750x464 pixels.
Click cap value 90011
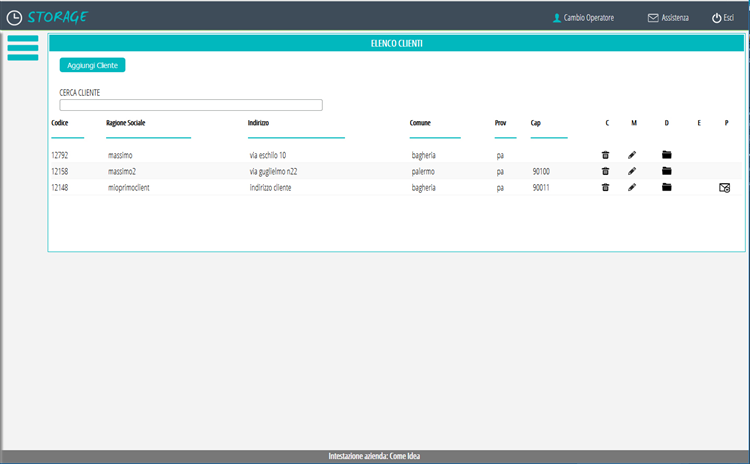click(541, 188)
